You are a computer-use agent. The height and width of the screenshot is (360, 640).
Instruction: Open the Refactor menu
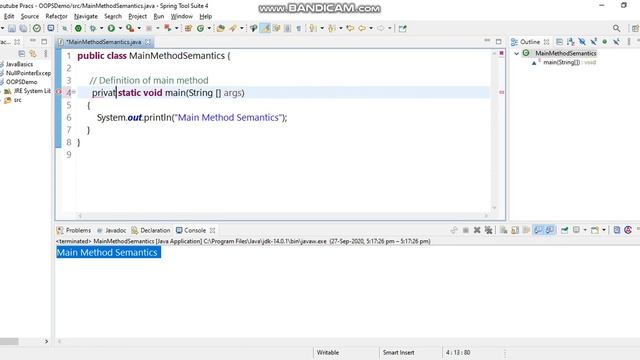click(x=56, y=16)
